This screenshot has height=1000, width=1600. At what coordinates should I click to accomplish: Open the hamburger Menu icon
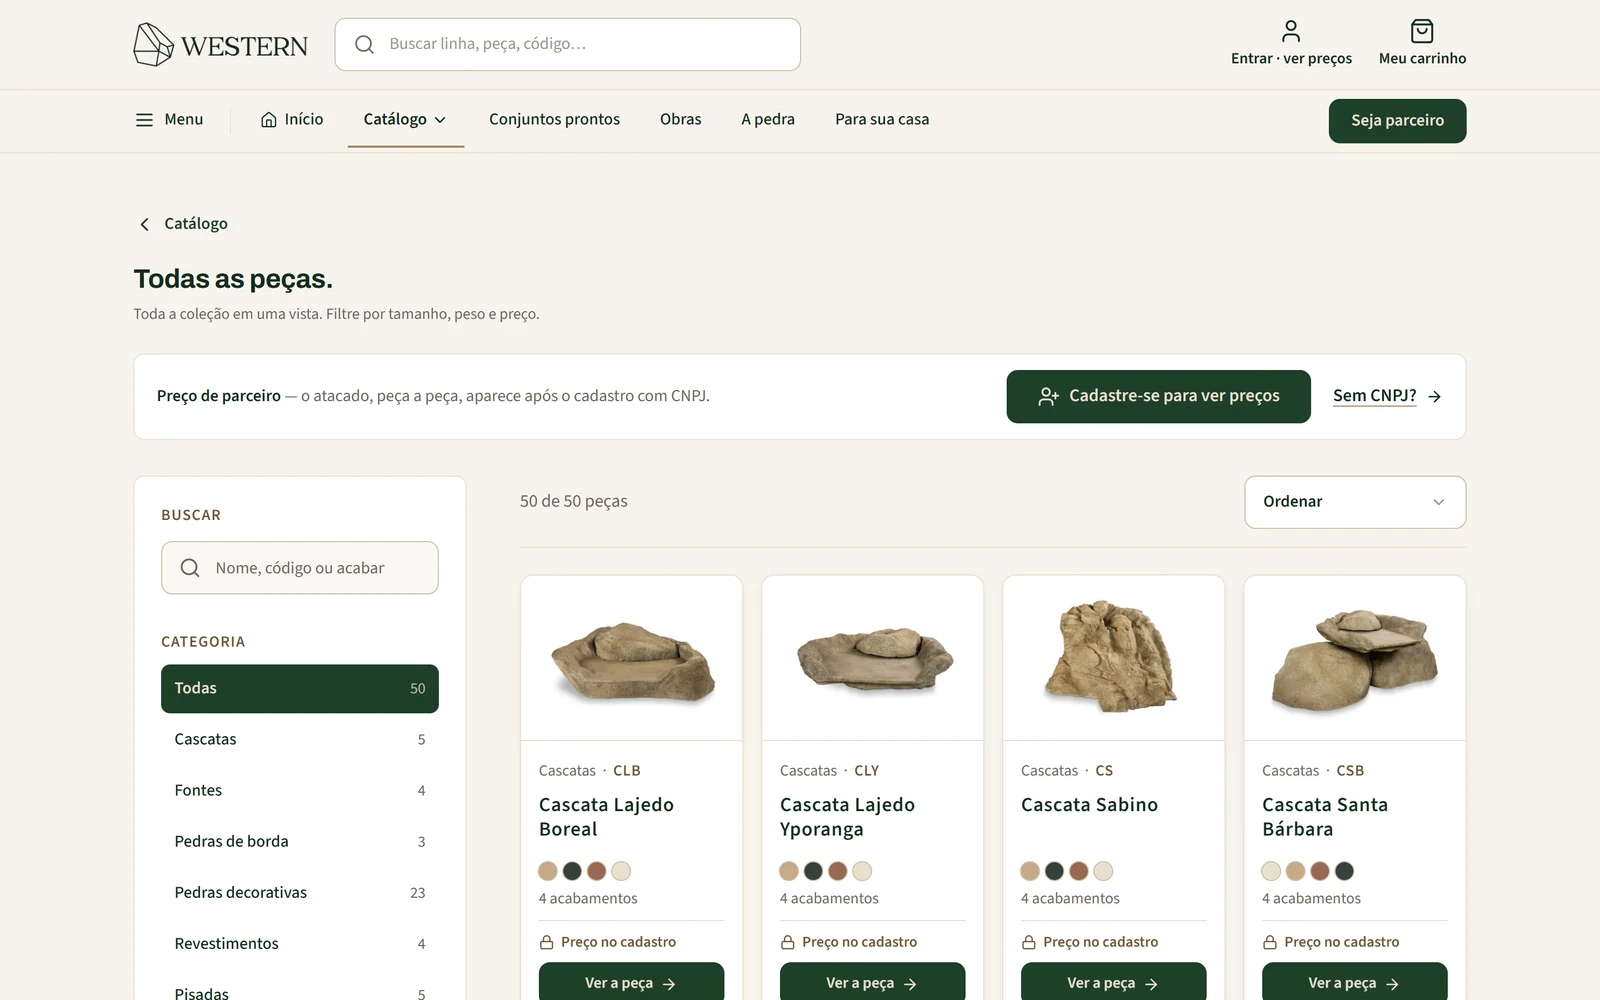tap(145, 120)
